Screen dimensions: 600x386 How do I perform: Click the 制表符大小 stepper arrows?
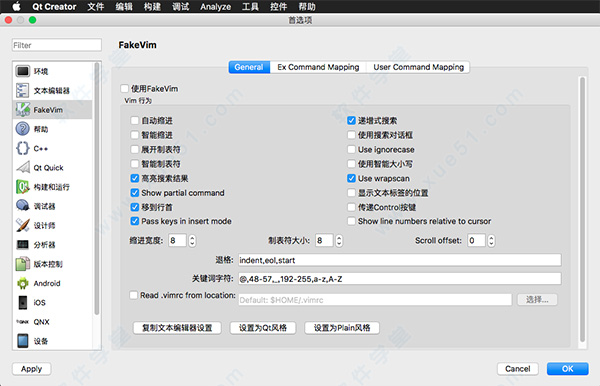[x=339, y=240]
